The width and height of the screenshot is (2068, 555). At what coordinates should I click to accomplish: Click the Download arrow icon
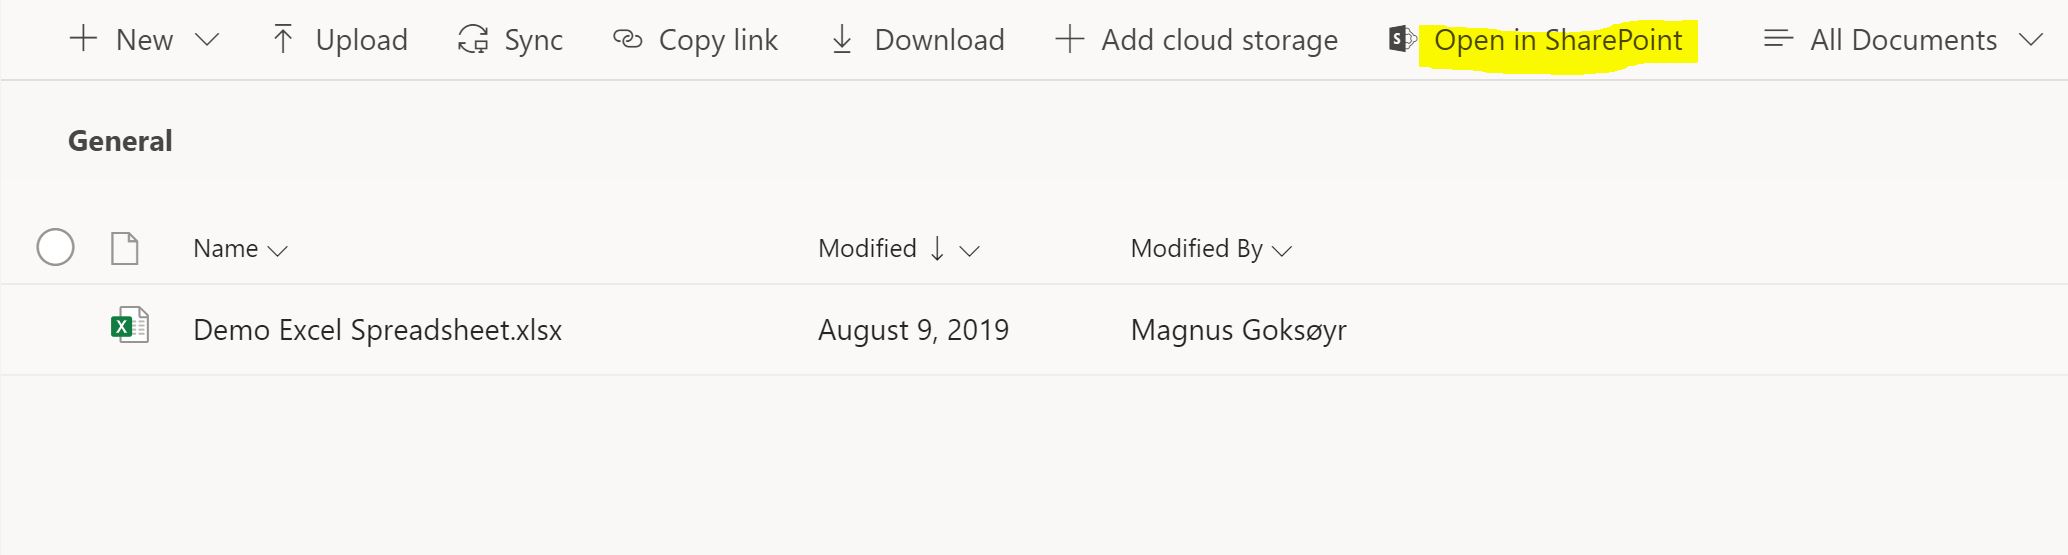click(842, 40)
